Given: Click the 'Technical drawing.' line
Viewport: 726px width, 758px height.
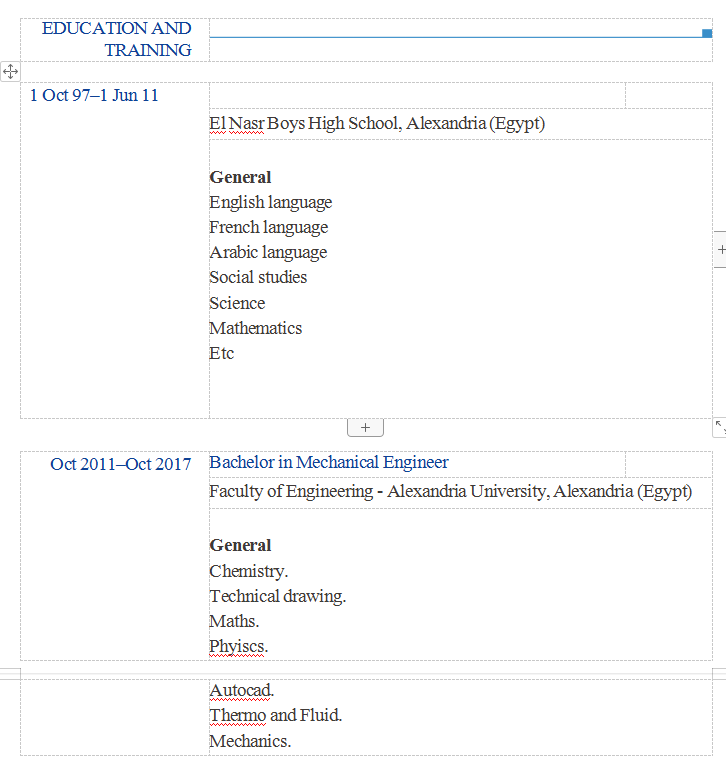Looking at the screenshot, I should (x=277, y=596).
